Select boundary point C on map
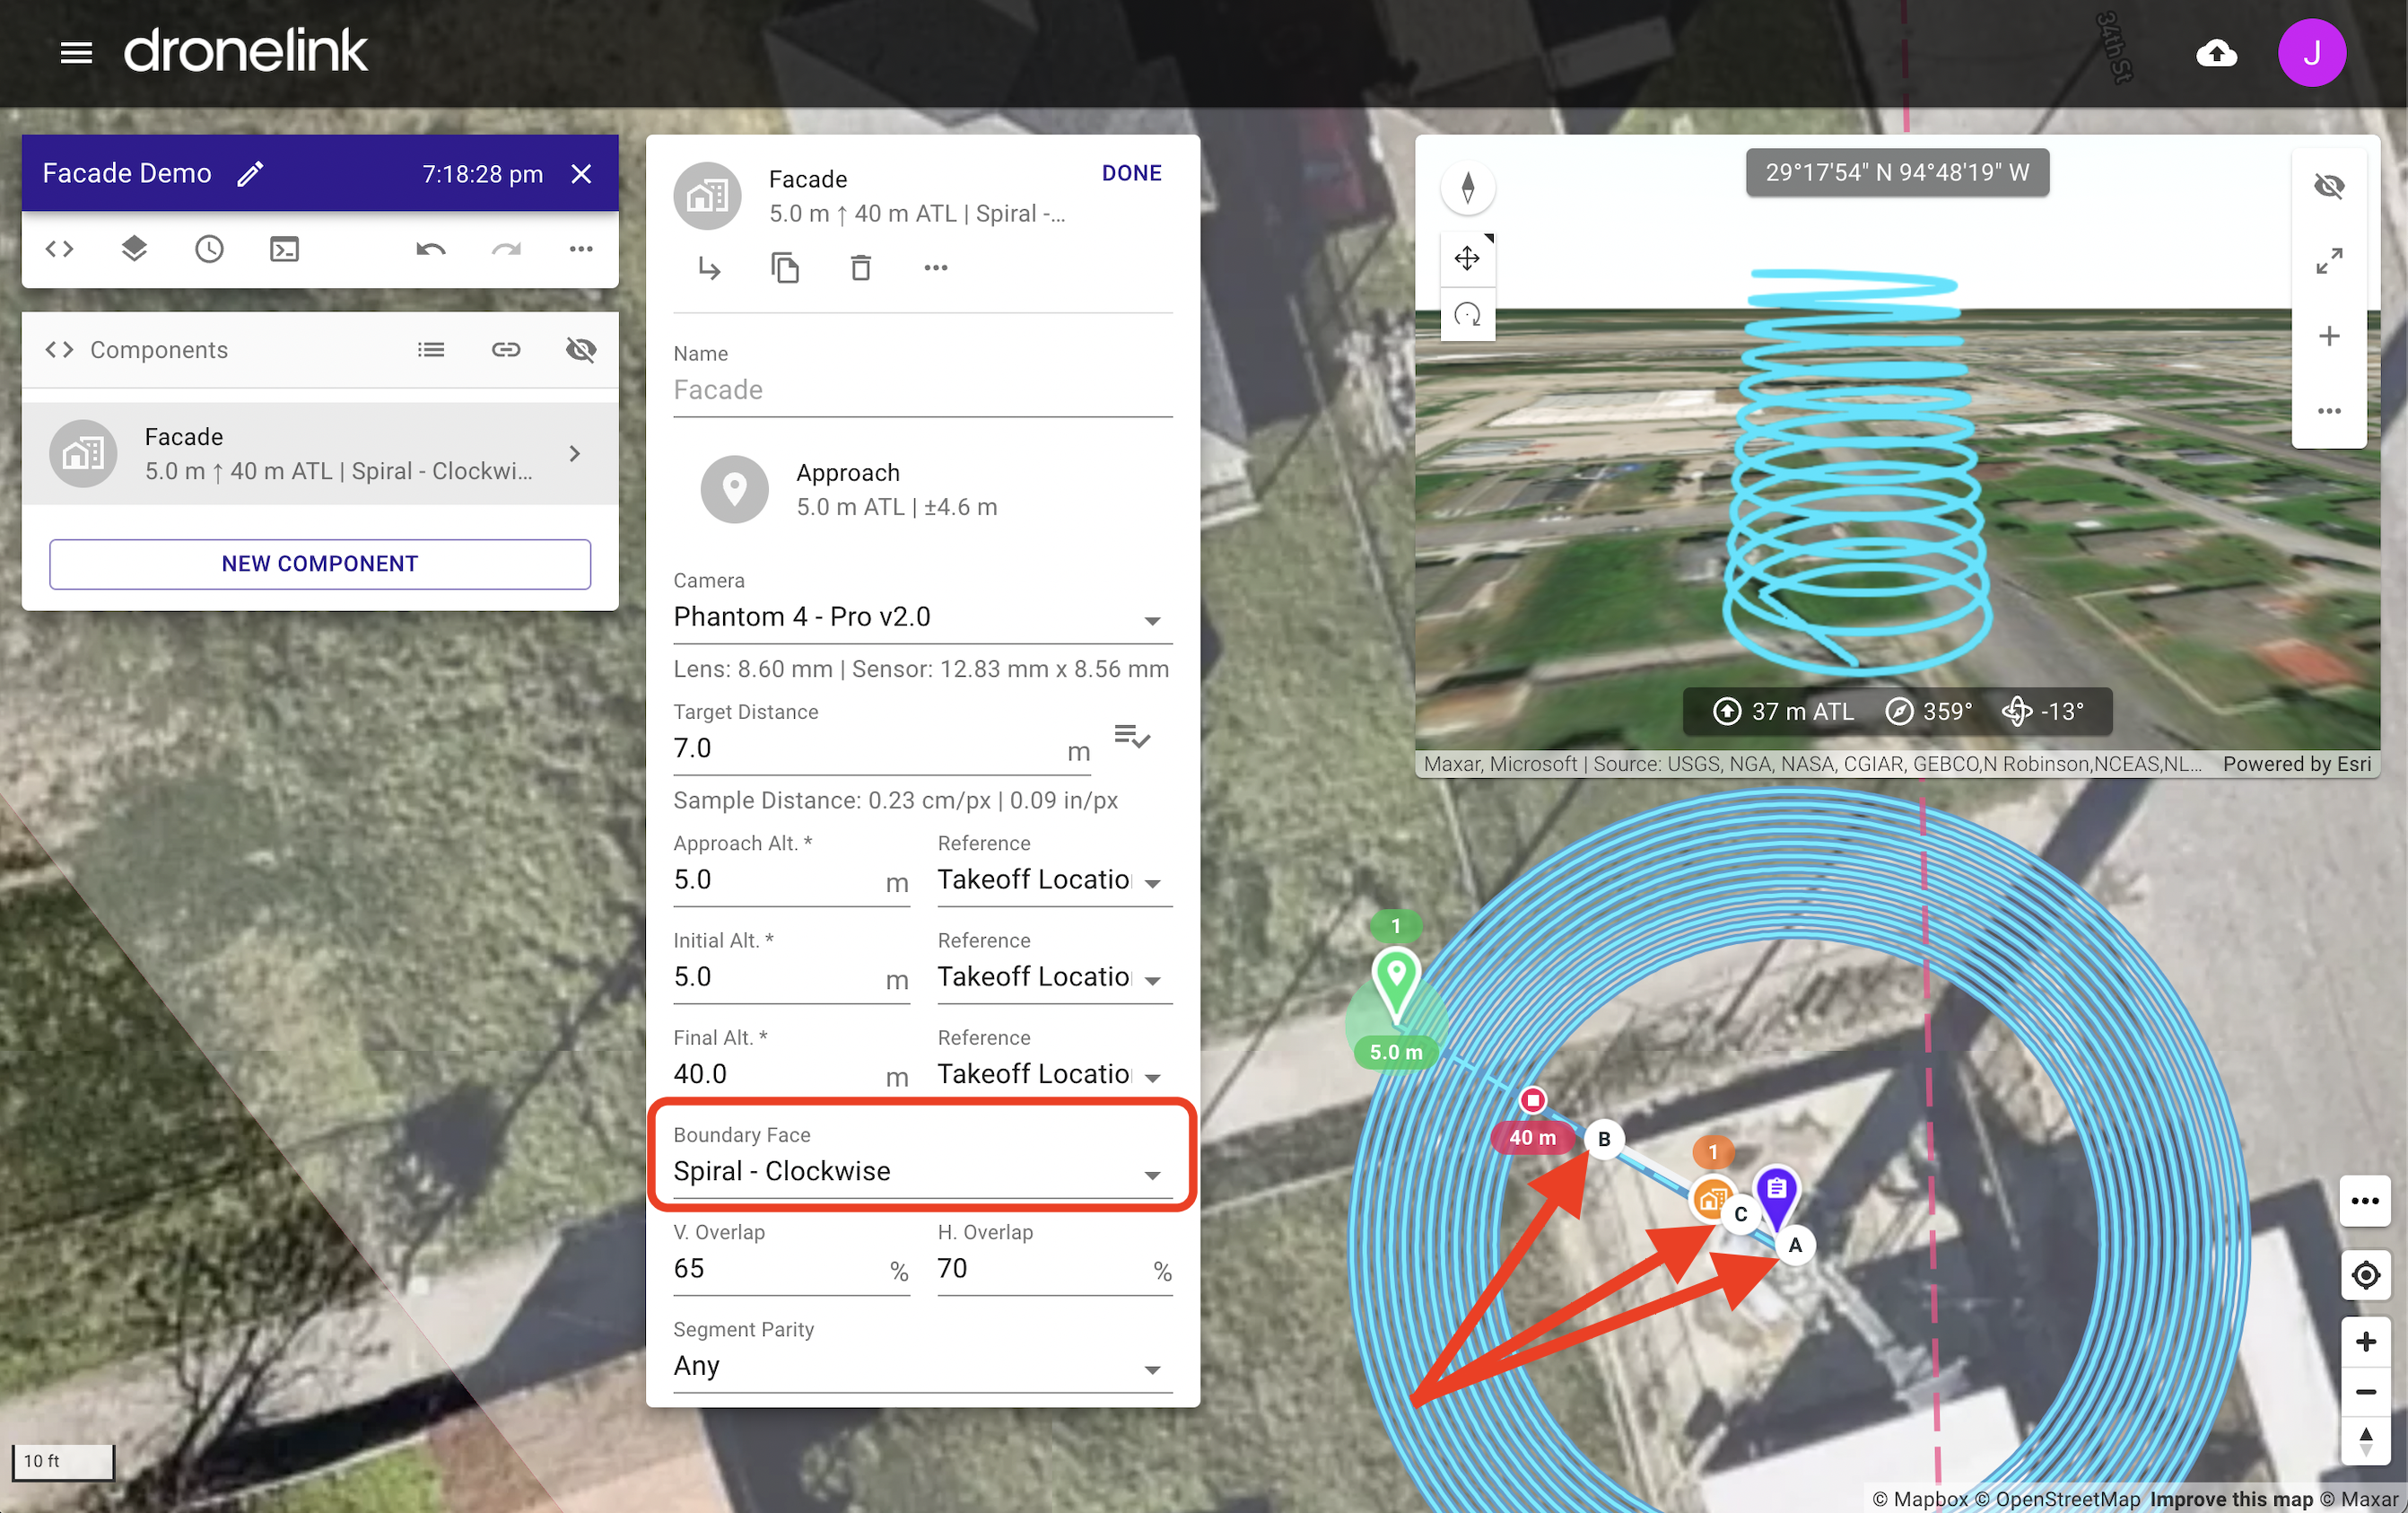Image resolution: width=2408 pixels, height=1513 pixels. point(1741,1214)
